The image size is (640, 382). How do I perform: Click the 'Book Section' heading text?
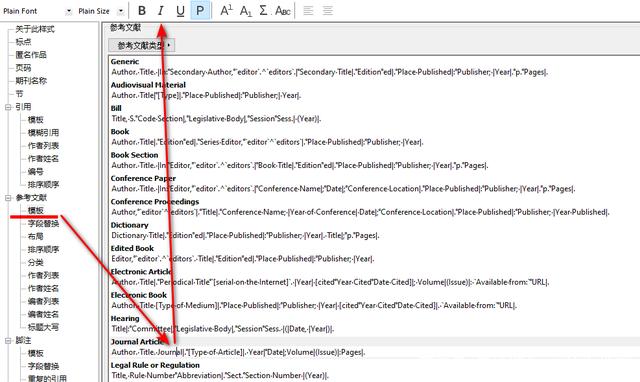134,155
